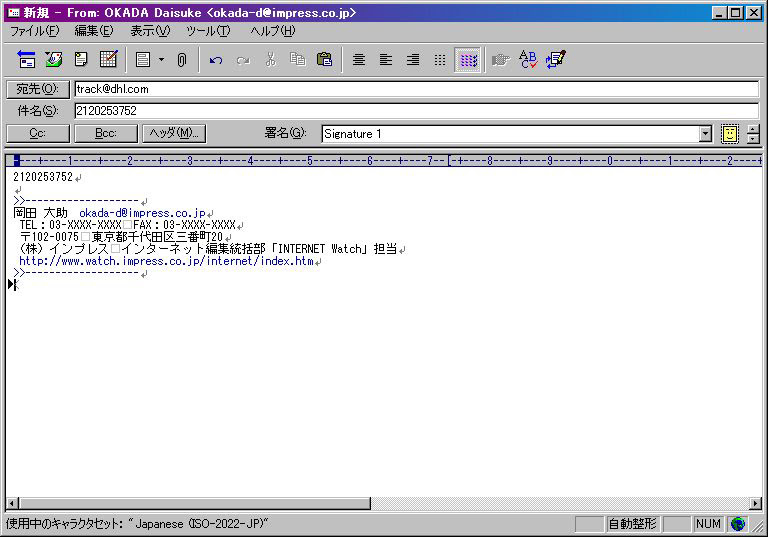Run the ABC spell check
The image size is (768, 537).
pos(528,60)
